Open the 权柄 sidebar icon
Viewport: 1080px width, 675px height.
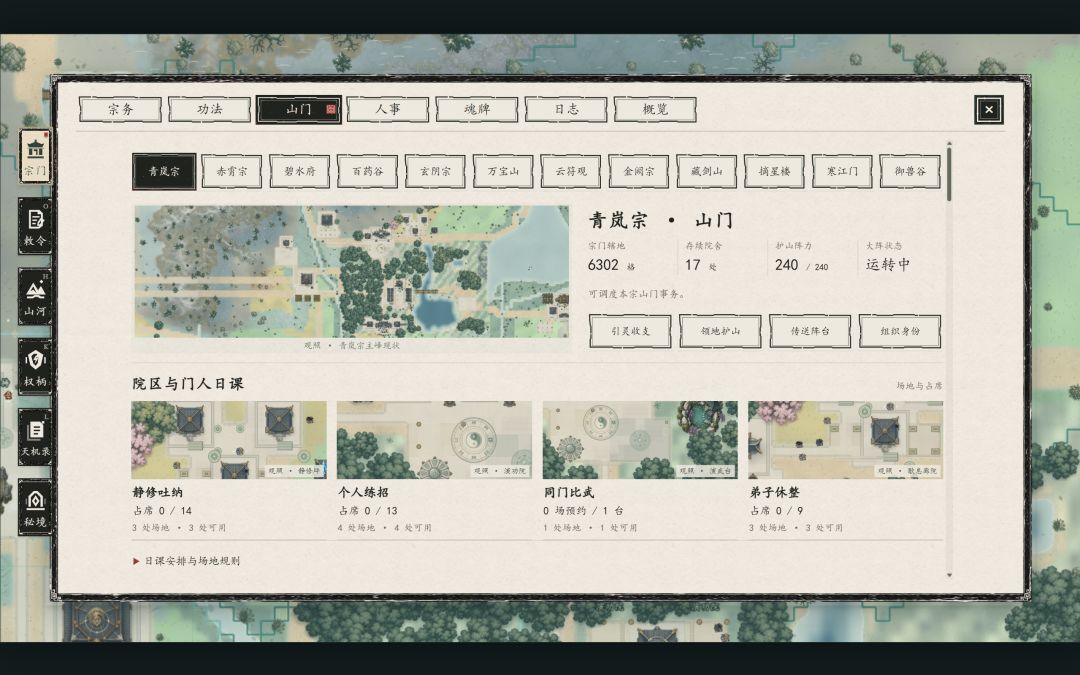[x=35, y=367]
